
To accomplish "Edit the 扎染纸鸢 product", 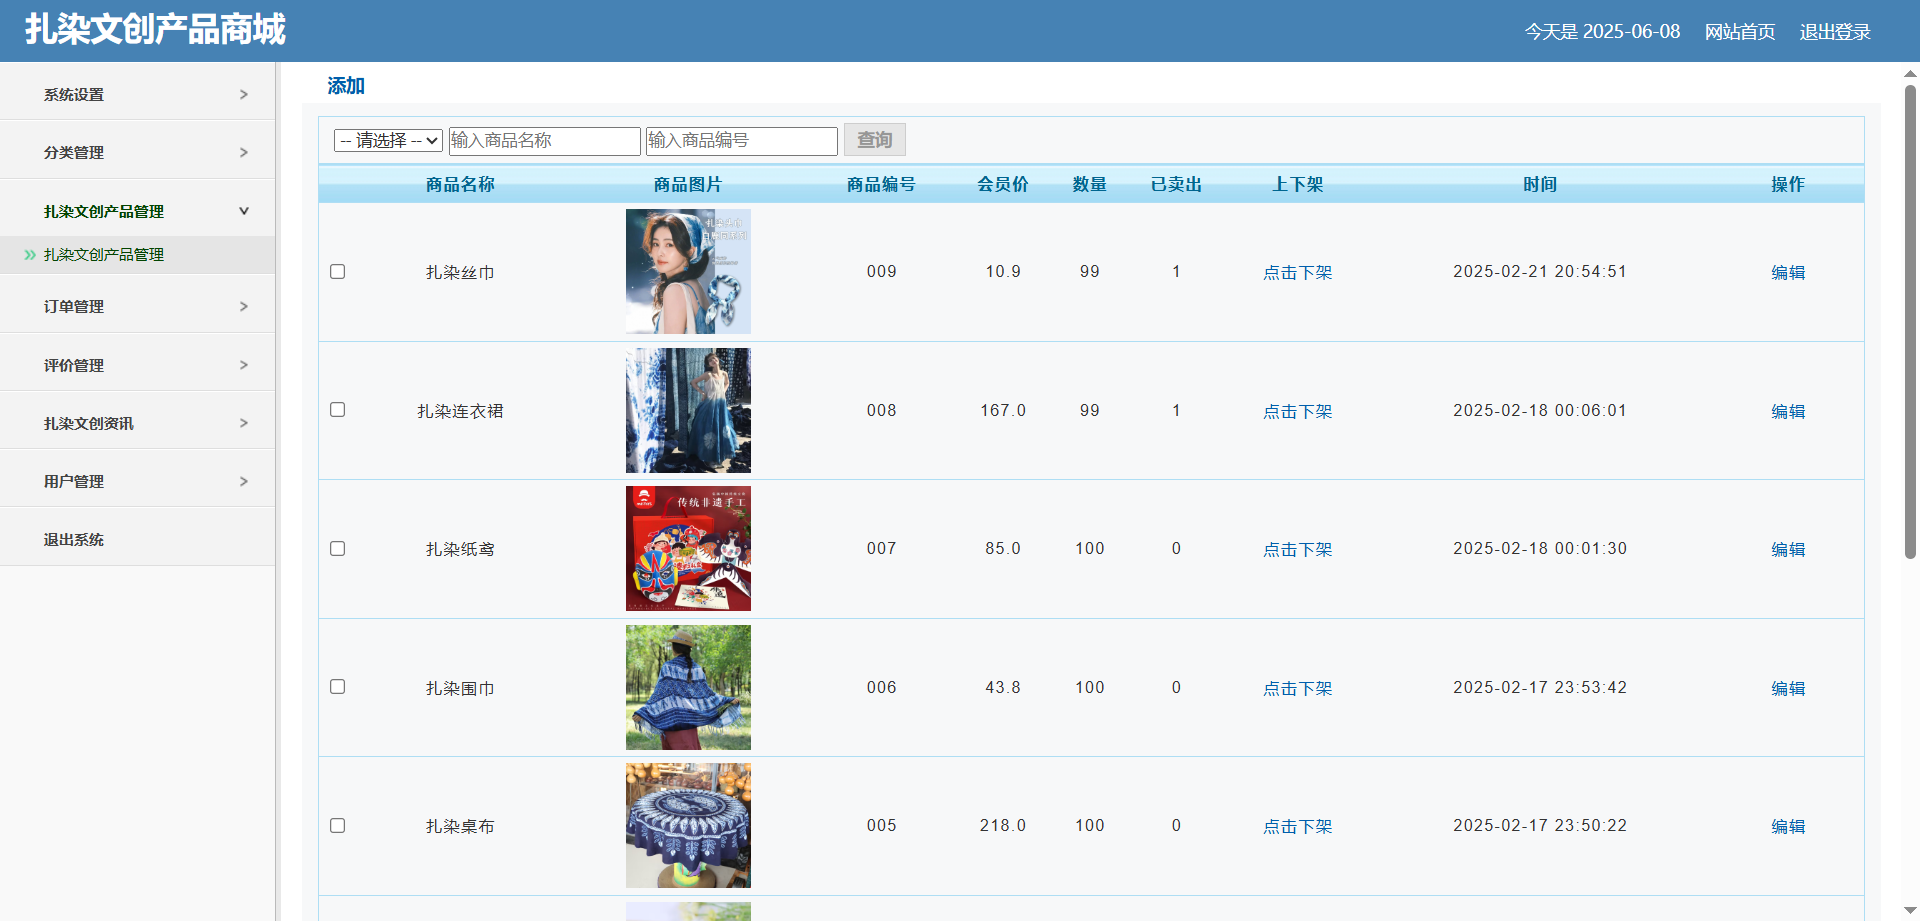I will click(x=1788, y=549).
